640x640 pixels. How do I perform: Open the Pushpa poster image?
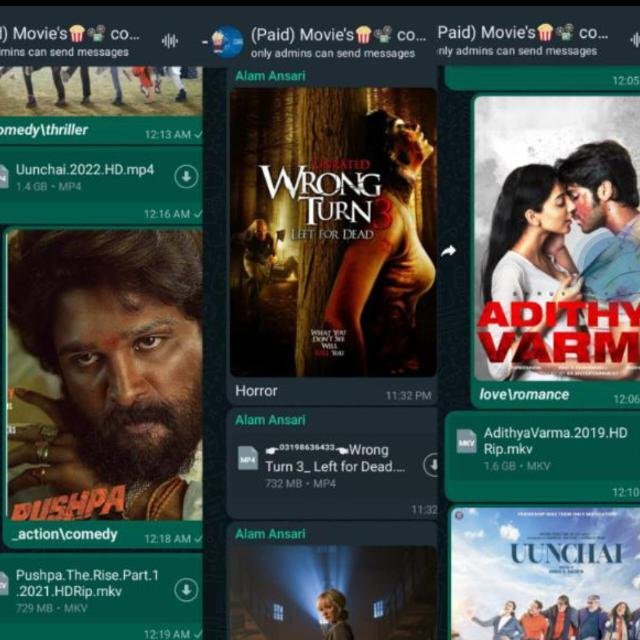105,375
